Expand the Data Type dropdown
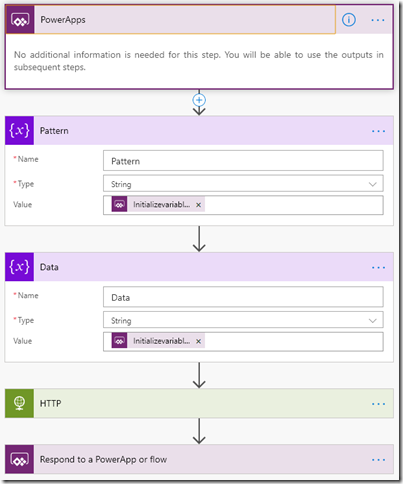The width and height of the screenshot is (403, 484). pos(243,320)
